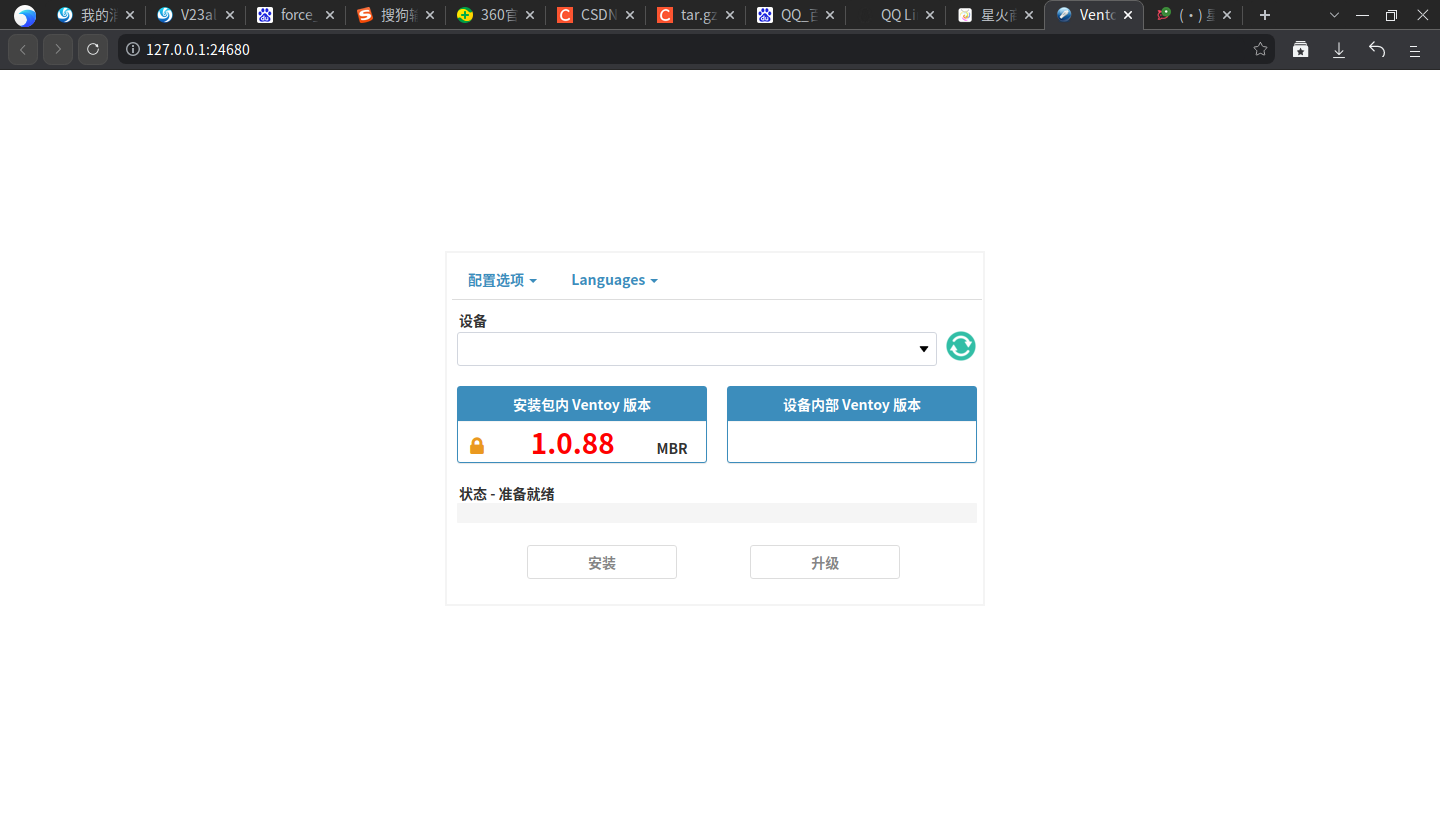The width and height of the screenshot is (1440, 832).
Task: Click the undo arrow icon in browser toolbar
Action: [1377, 49]
